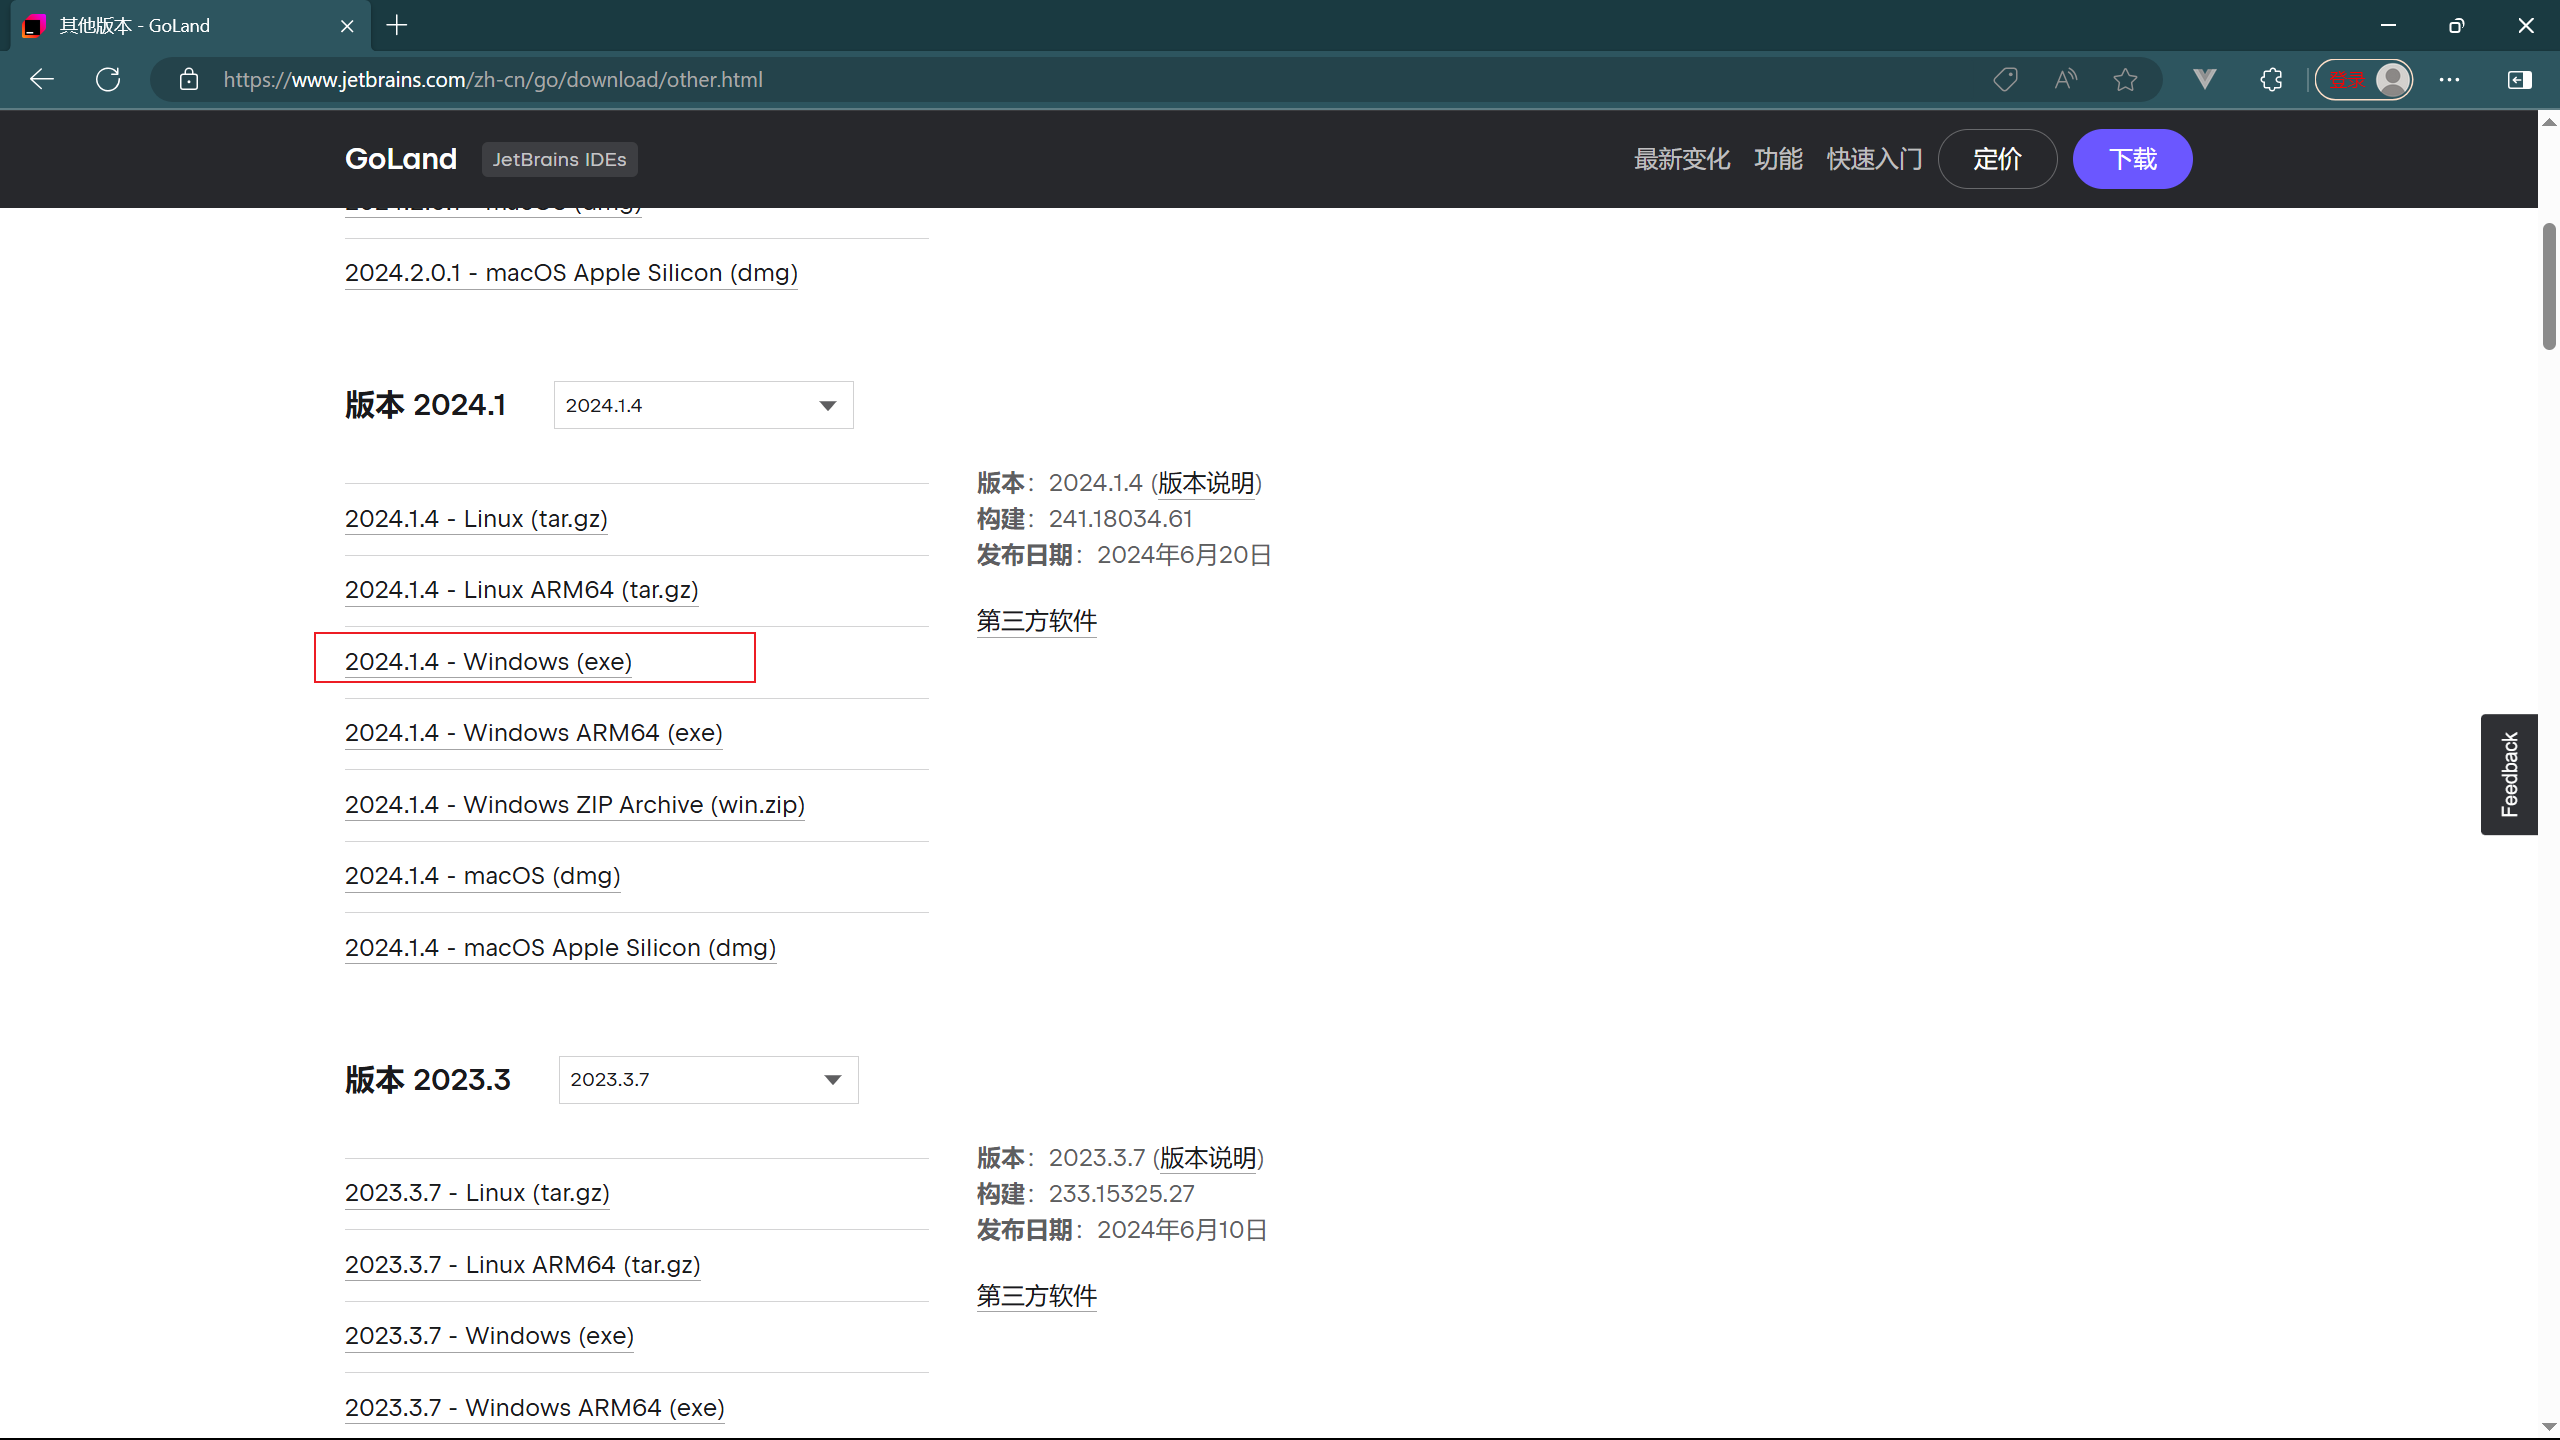Download 2023.3.7 Linux tar.gz
This screenshot has width=2560, height=1440.
[477, 1193]
